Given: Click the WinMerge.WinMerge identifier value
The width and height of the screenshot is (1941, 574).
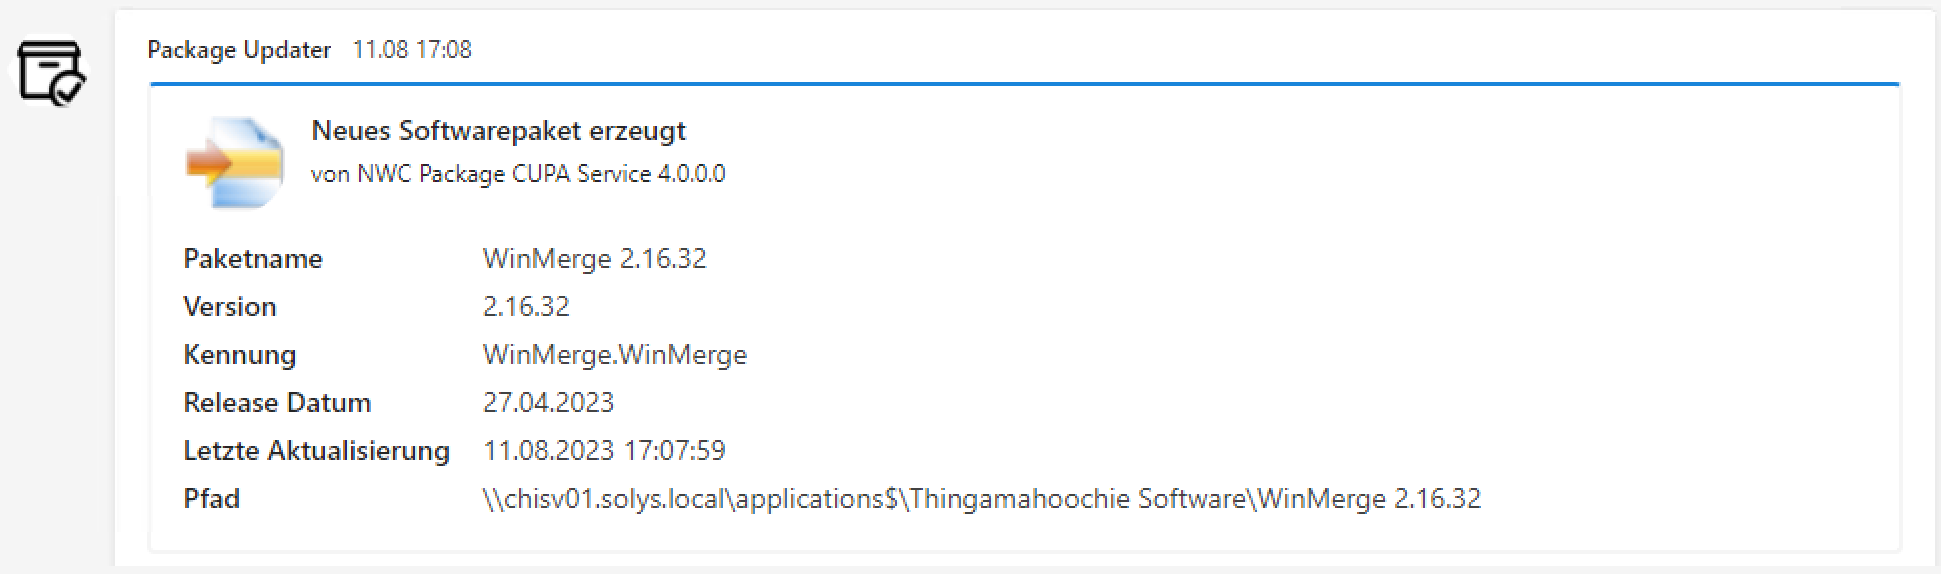Looking at the screenshot, I should [x=614, y=355].
